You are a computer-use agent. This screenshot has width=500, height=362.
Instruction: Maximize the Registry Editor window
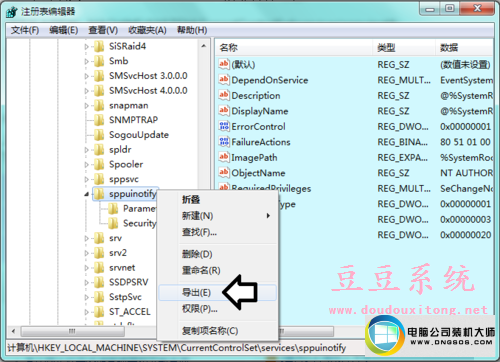coord(450,9)
